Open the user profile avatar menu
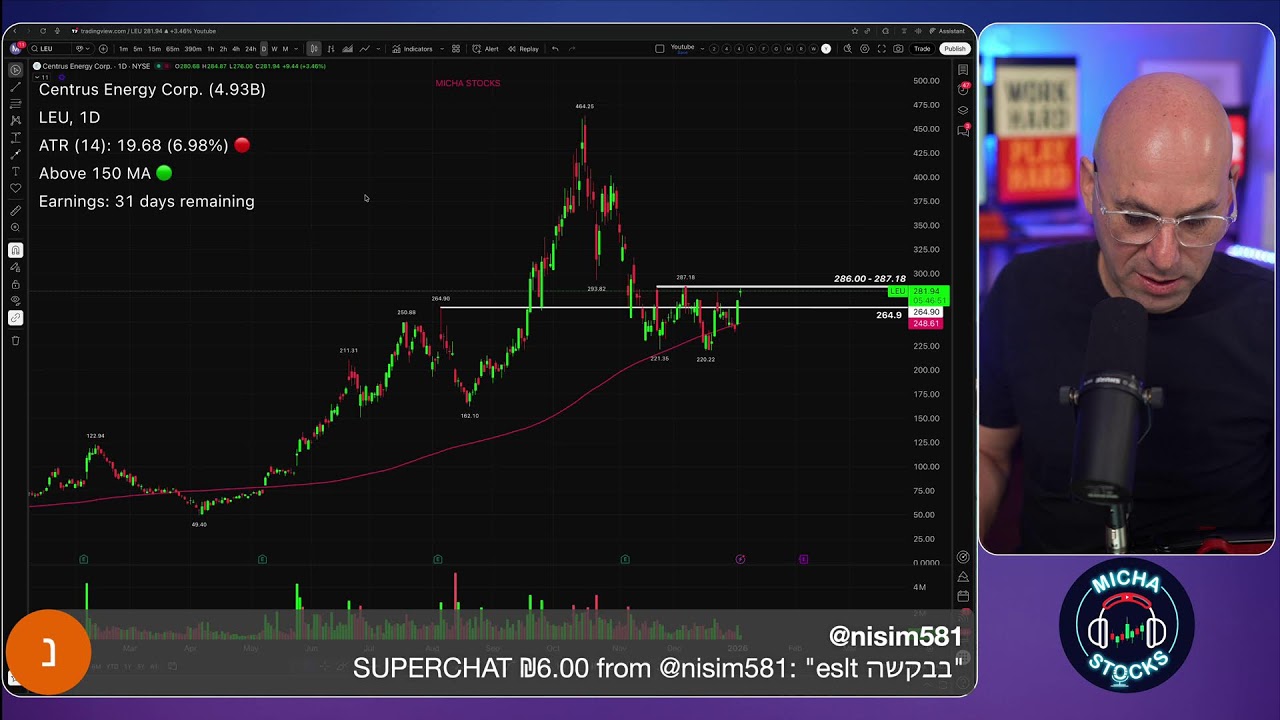This screenshot has height=720, width=1280. coord(15,48)
